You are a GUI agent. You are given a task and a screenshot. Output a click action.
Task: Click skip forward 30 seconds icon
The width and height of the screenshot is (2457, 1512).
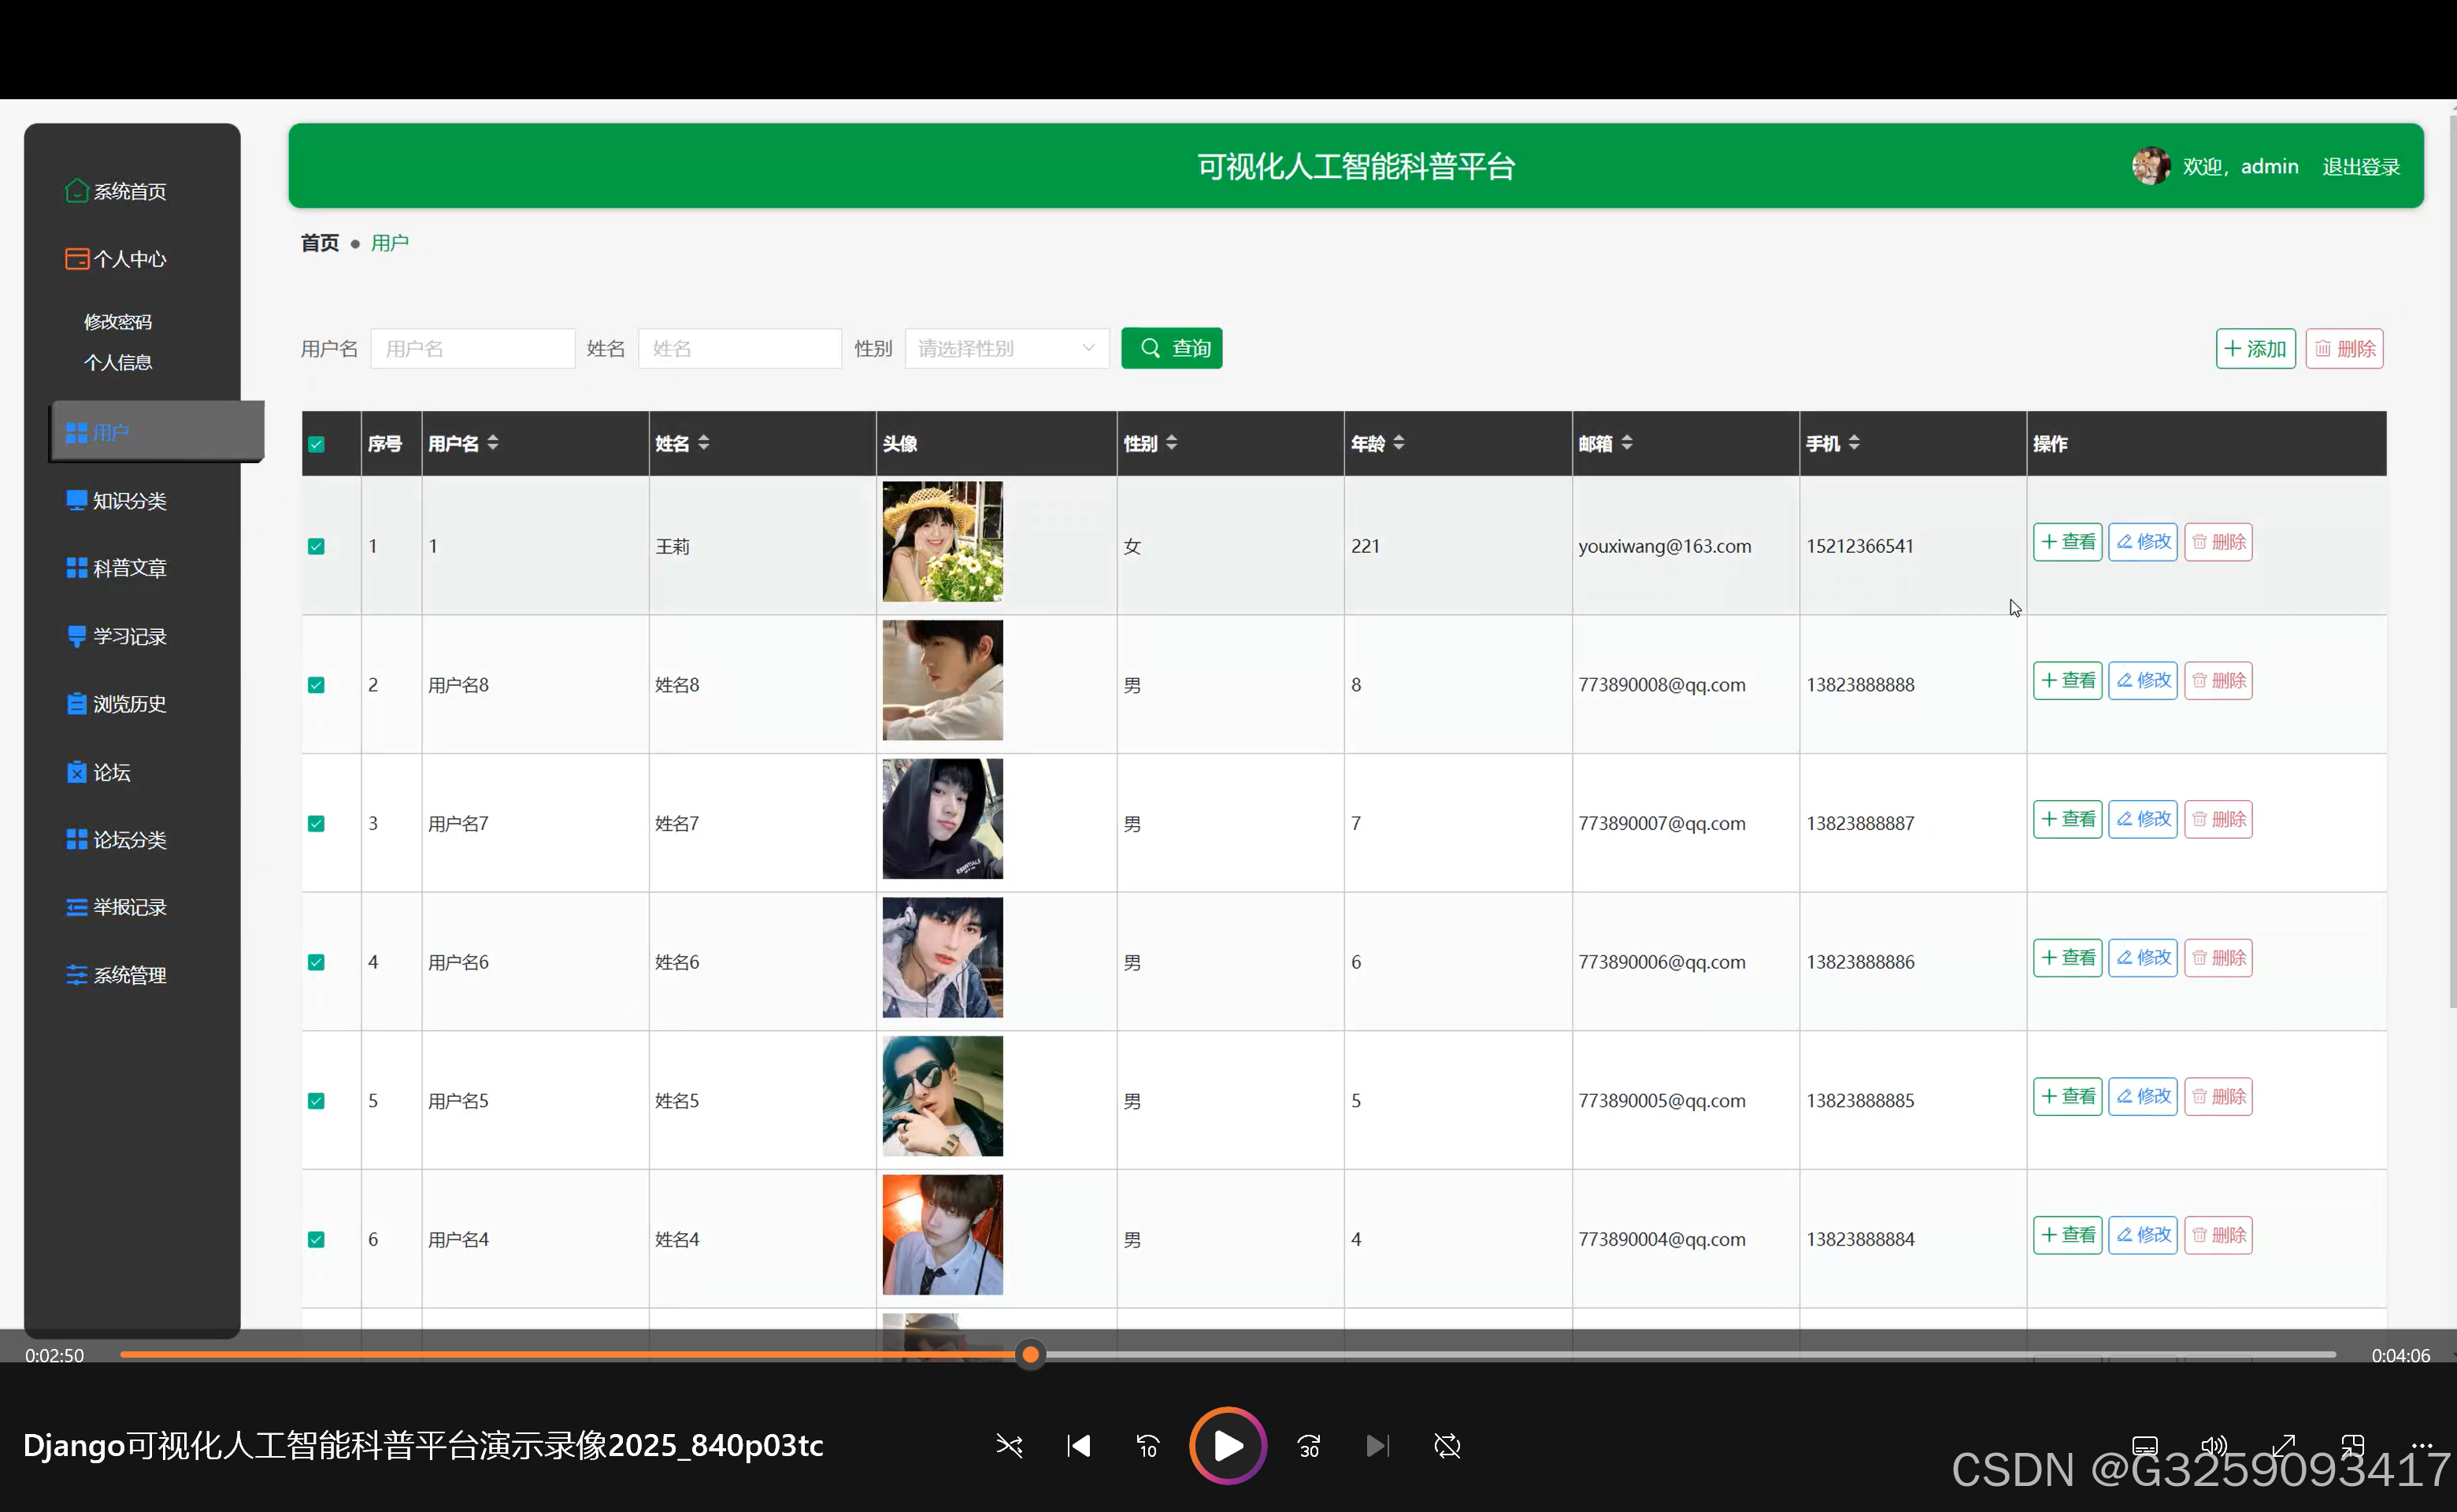[x=1309, y=1446]
